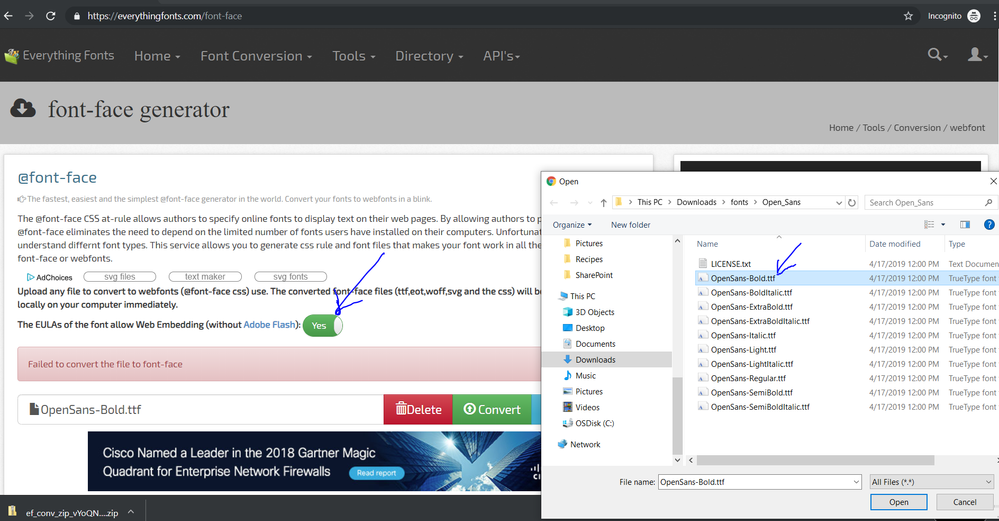Click the Cancel button in dialog
The width and height of the screenshot is (999, 521).
pyautogui.click(x=964, y=502)
